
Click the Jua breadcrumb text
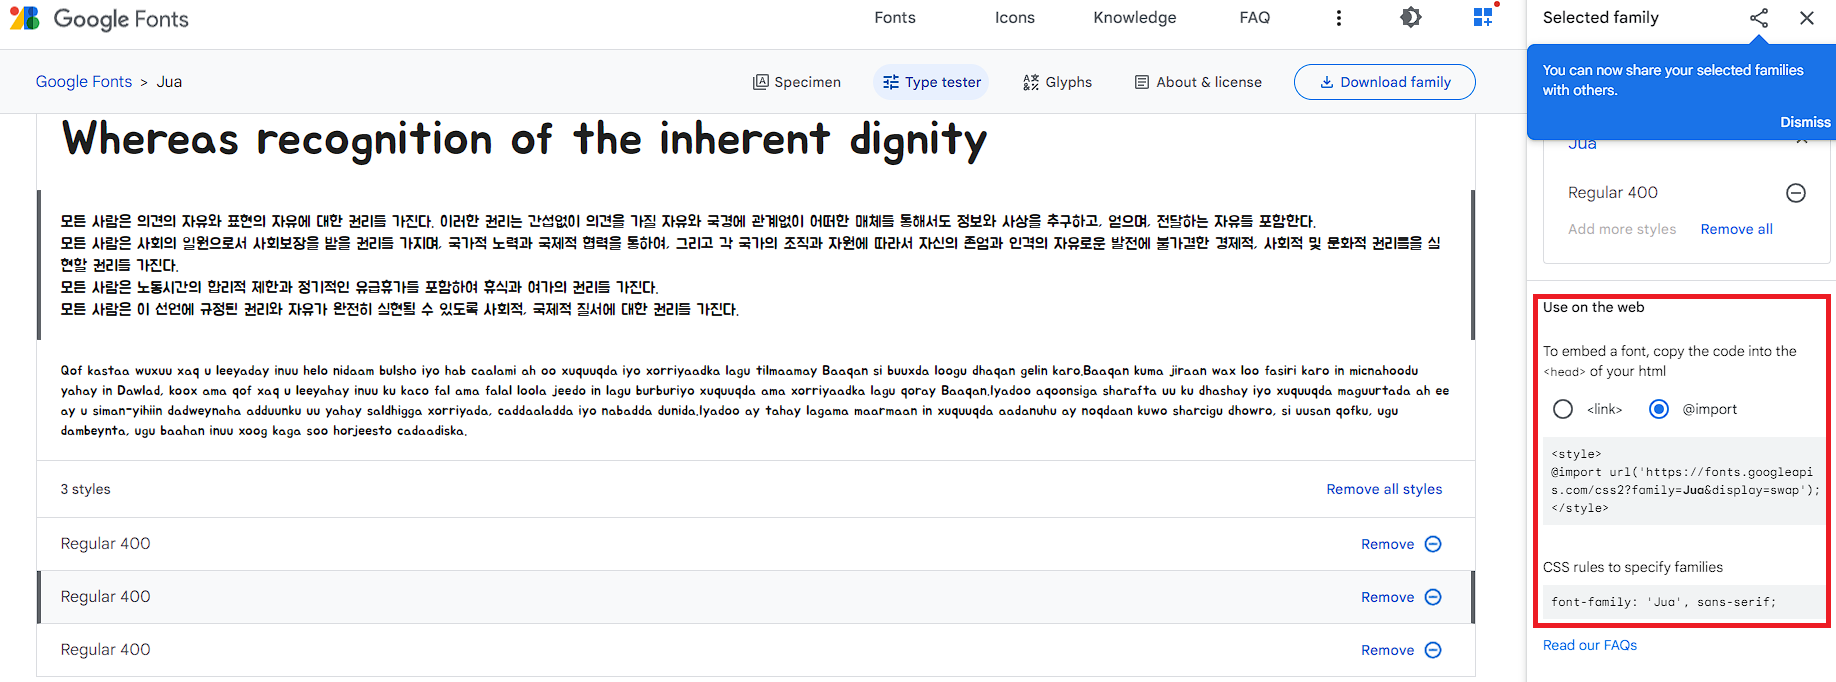169,82
